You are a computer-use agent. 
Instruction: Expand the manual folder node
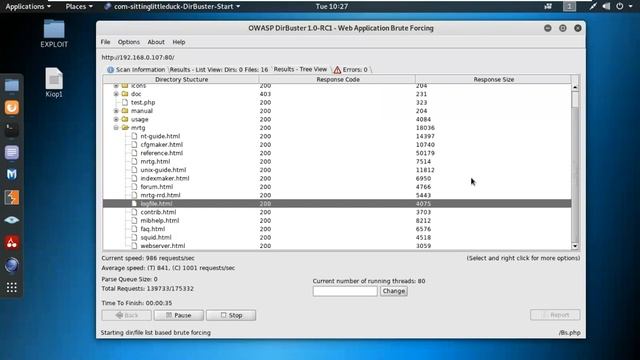(x=116, y=111)
